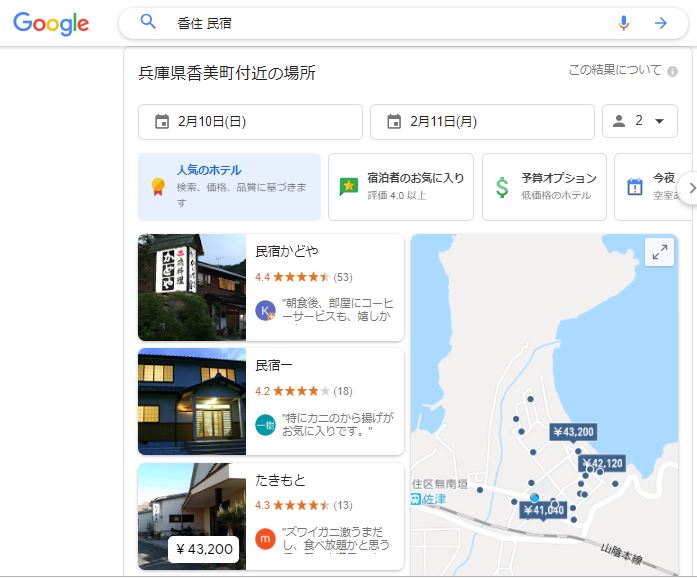The image size is (697, 578).
Task: Open info icon beside この結果について
Action: pyautogui.click(x=673, y=71)
